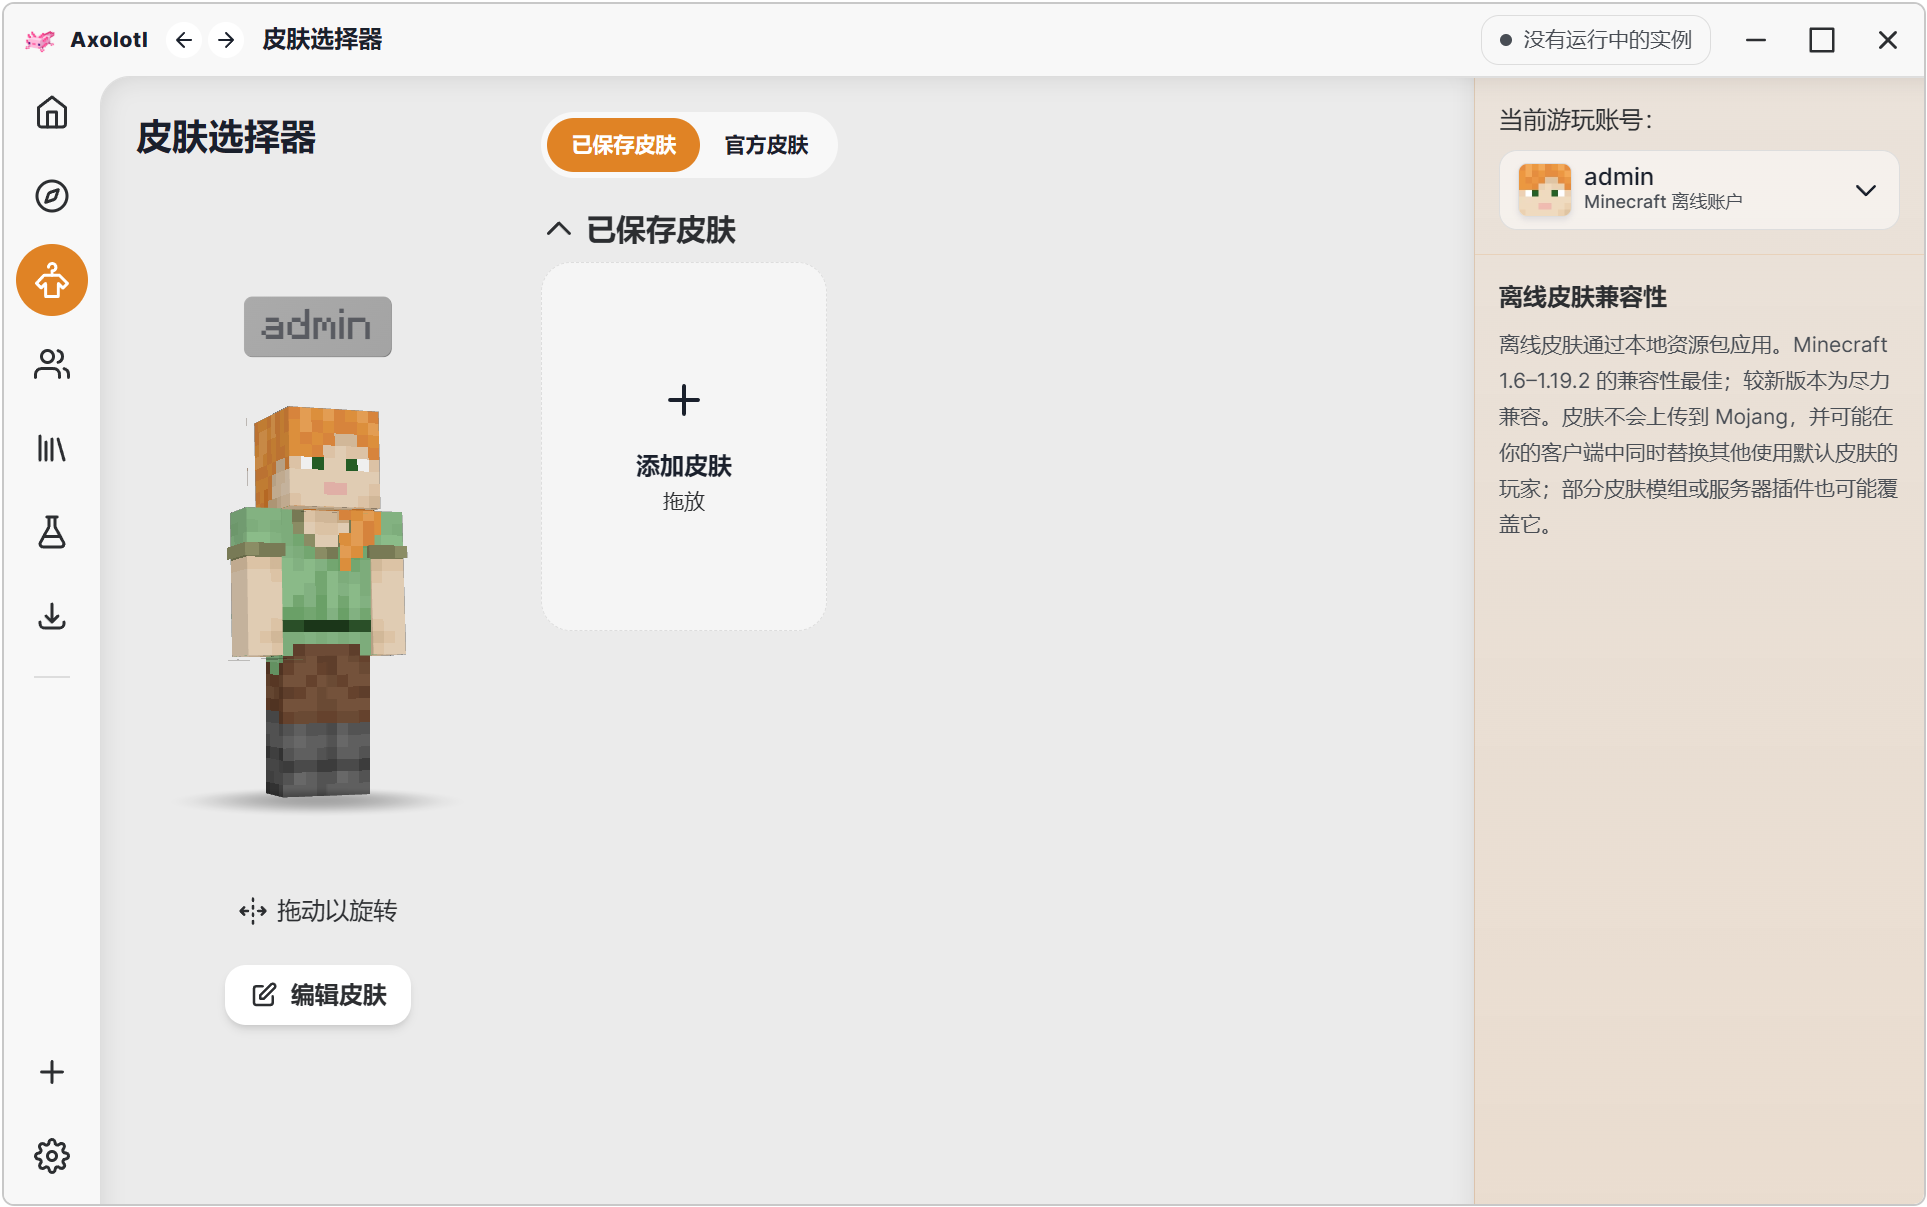
Task: Open the admin account dropdown
Action: [1699, 190]
